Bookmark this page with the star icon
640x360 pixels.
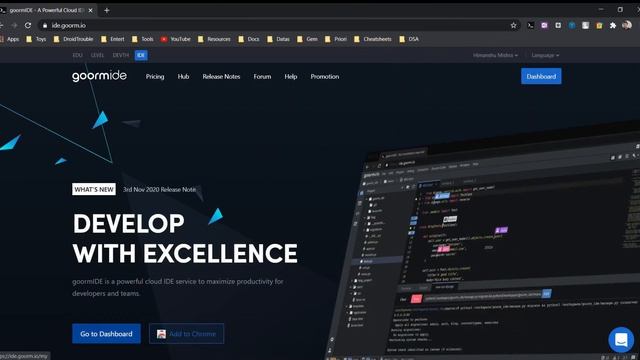[x=513, y=25]
